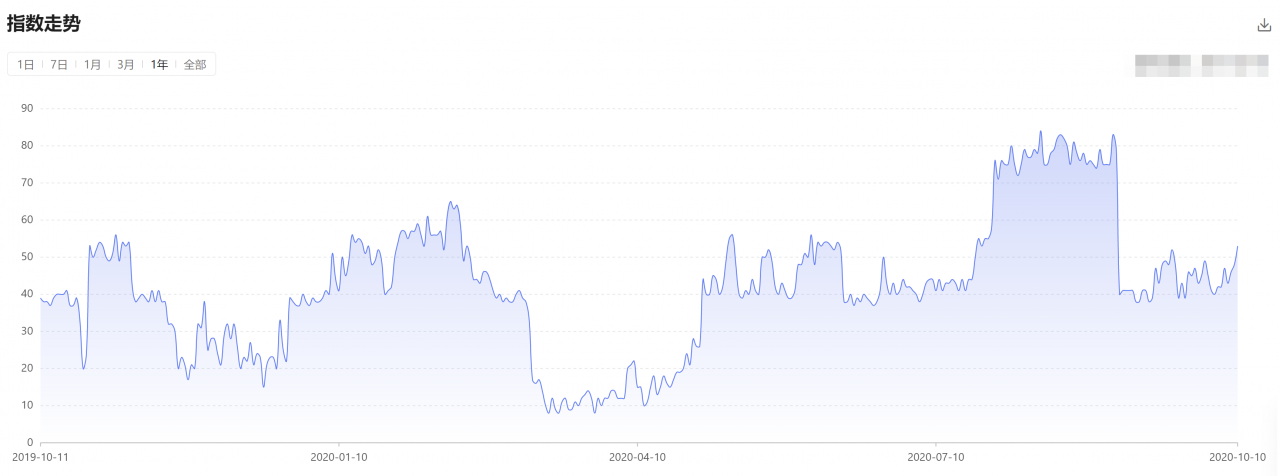
Task: Click the download chart icon
Action: point(1264,26)
